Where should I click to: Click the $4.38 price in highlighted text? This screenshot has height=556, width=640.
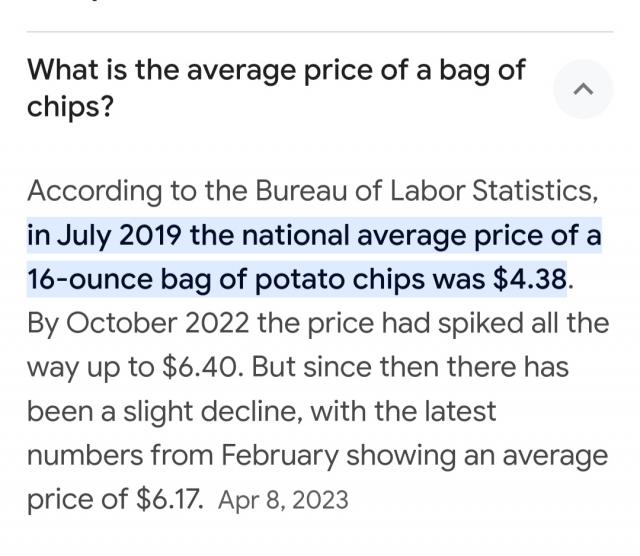pyautogui.click(x=530, y=279)
